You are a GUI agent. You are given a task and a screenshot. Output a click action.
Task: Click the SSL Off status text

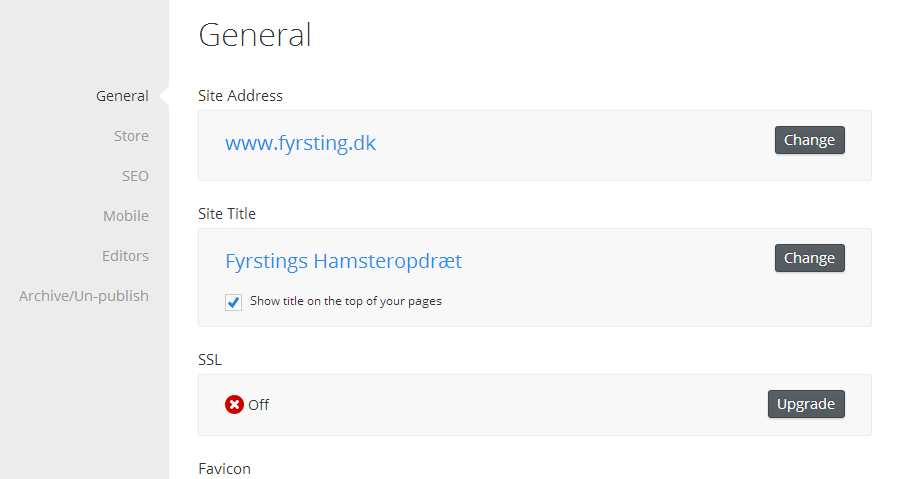259,405
